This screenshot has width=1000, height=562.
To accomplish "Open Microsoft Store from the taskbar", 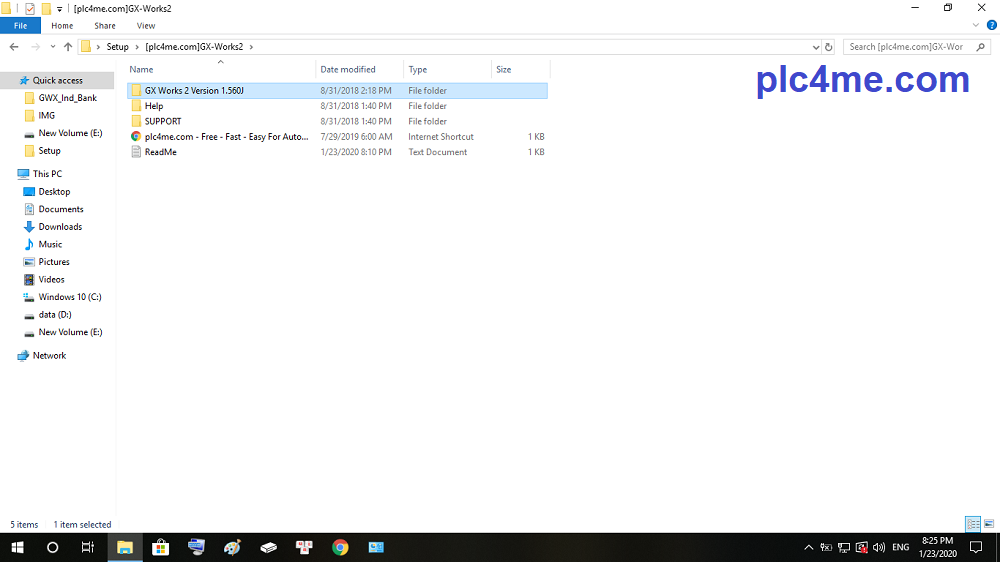I will click(161, 547).
